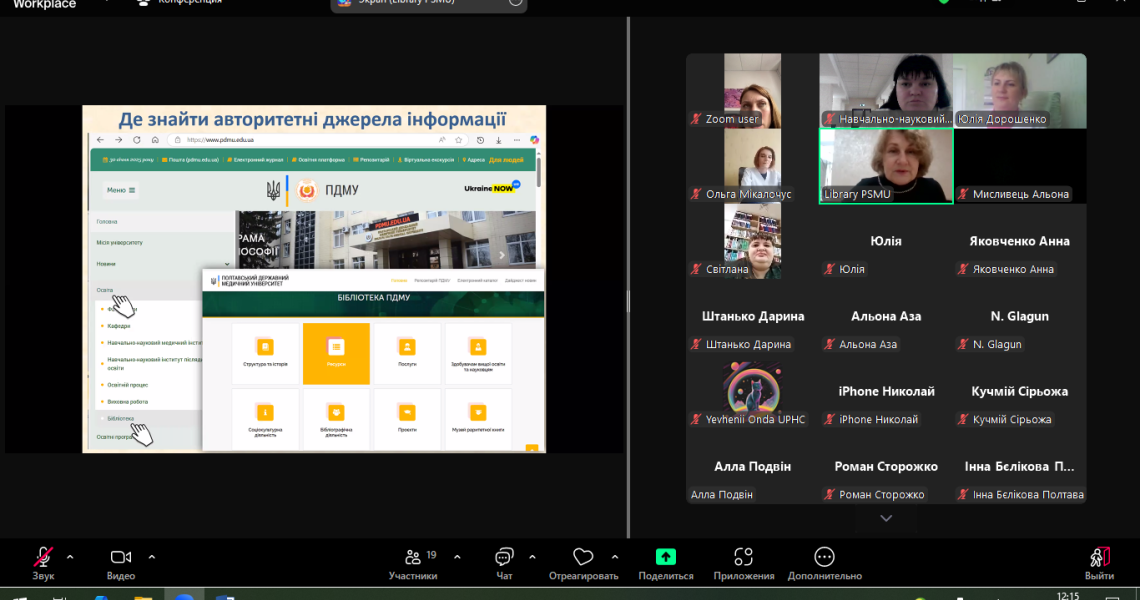Select the Алла Подвін participant tile
Image resolution: width=1140 pixels, height=600 pixels.
(752, 466)
